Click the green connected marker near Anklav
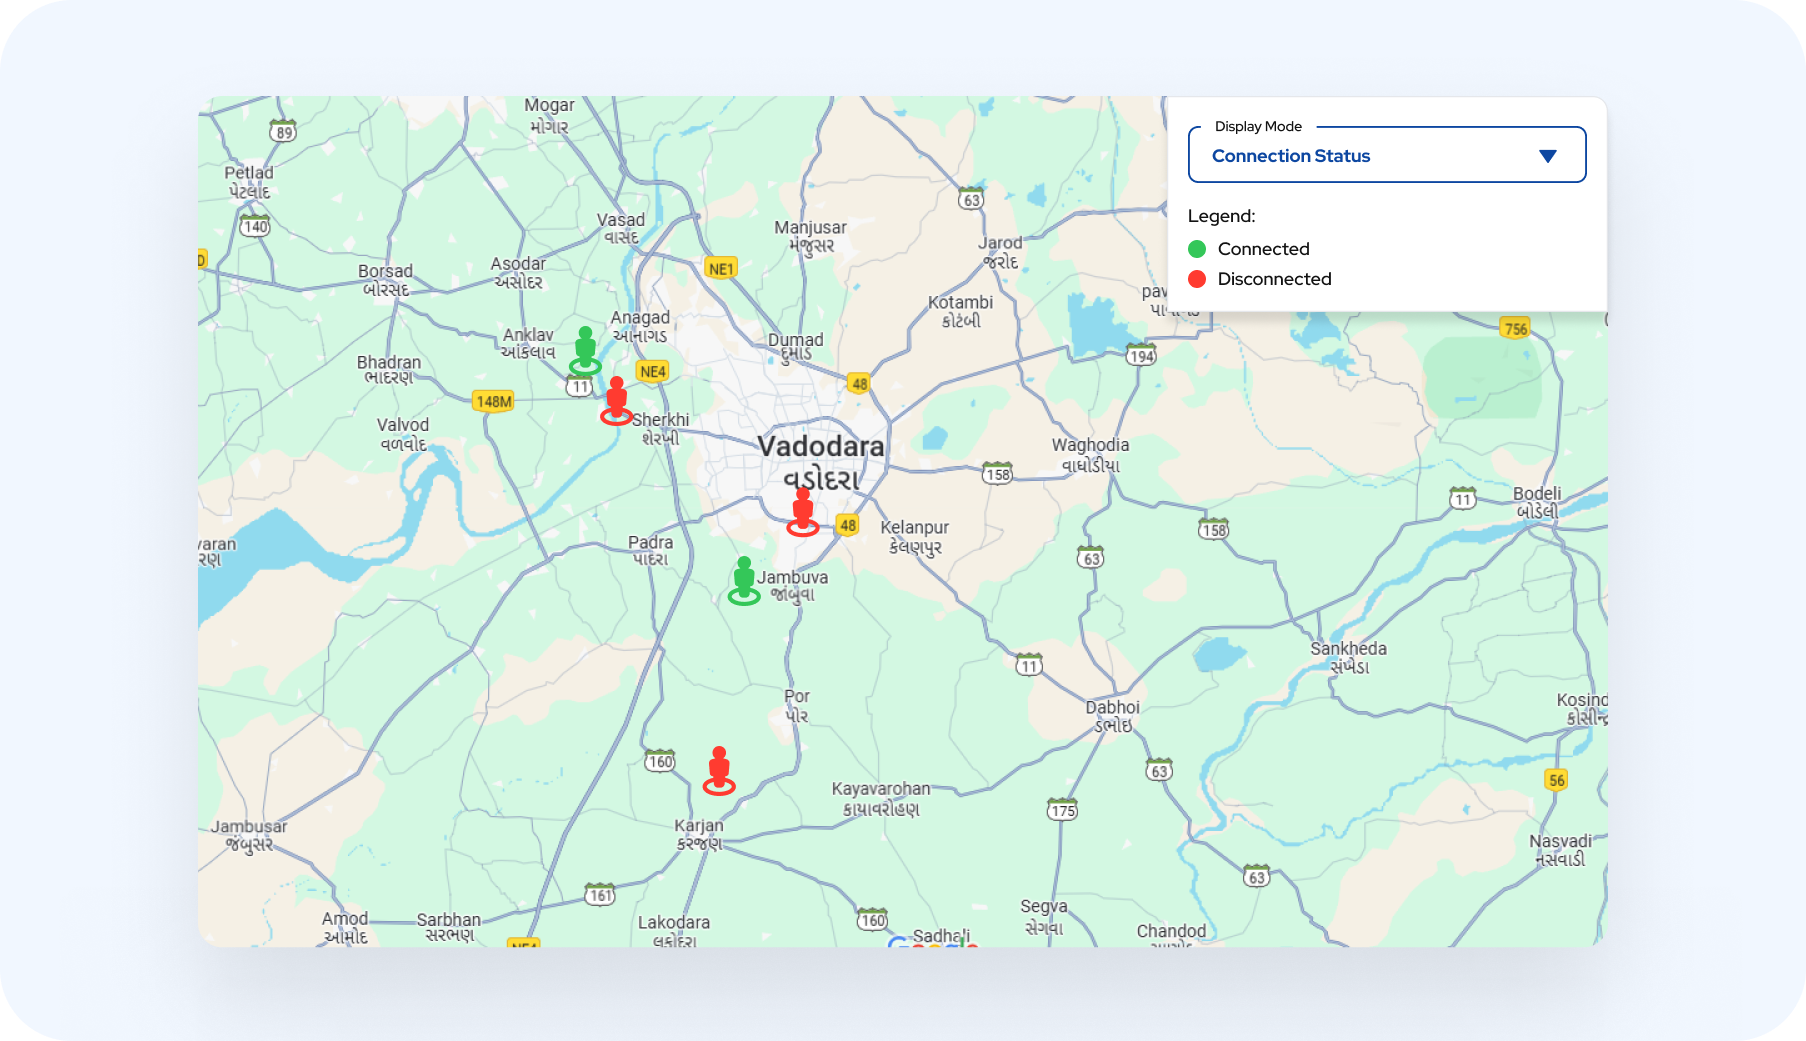Viewport: 1806px width, 1041px height. click(585, 351)
